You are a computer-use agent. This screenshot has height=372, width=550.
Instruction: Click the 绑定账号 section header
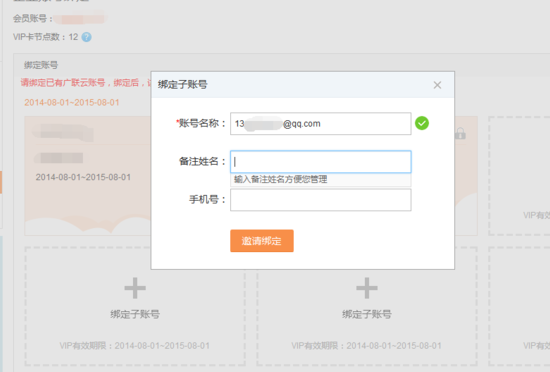41,65
